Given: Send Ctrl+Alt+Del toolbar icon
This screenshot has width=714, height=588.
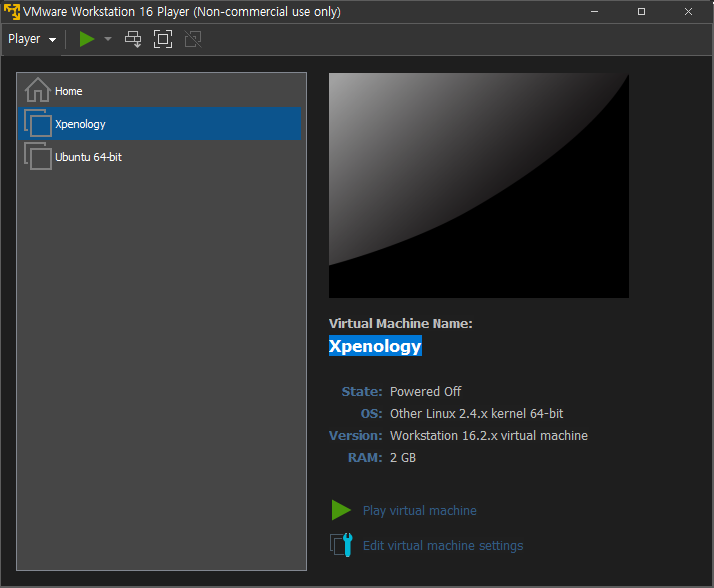Looking at the screenshot, I should click(x=133, y=39).
